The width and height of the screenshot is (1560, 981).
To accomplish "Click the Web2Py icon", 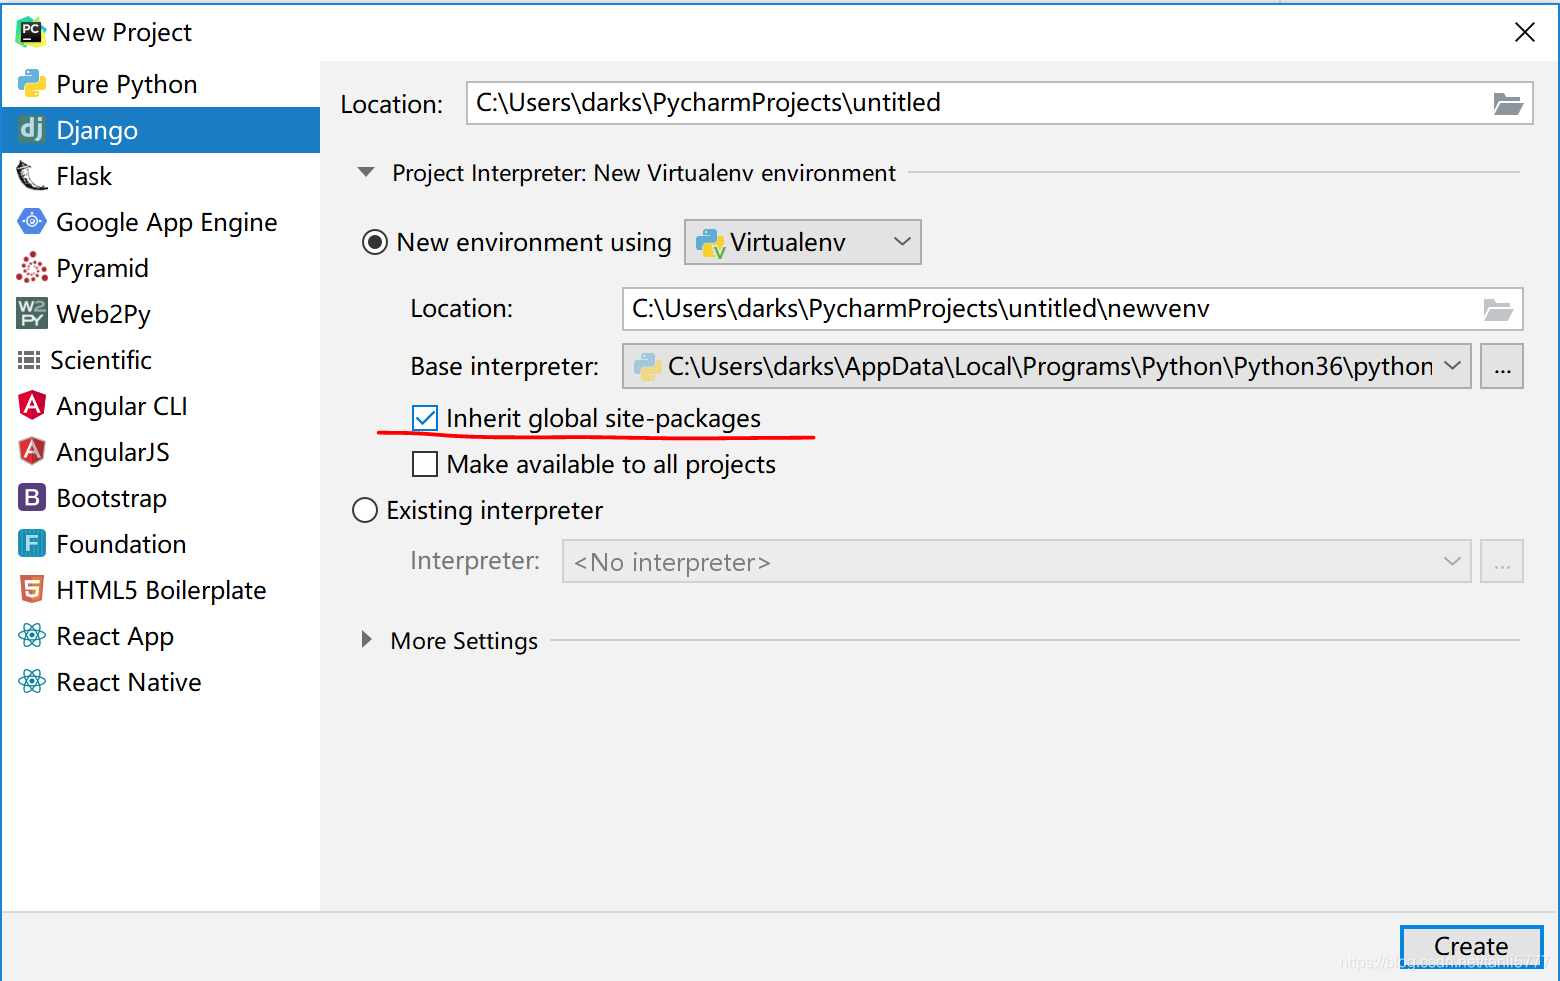I will coord(32,313).
